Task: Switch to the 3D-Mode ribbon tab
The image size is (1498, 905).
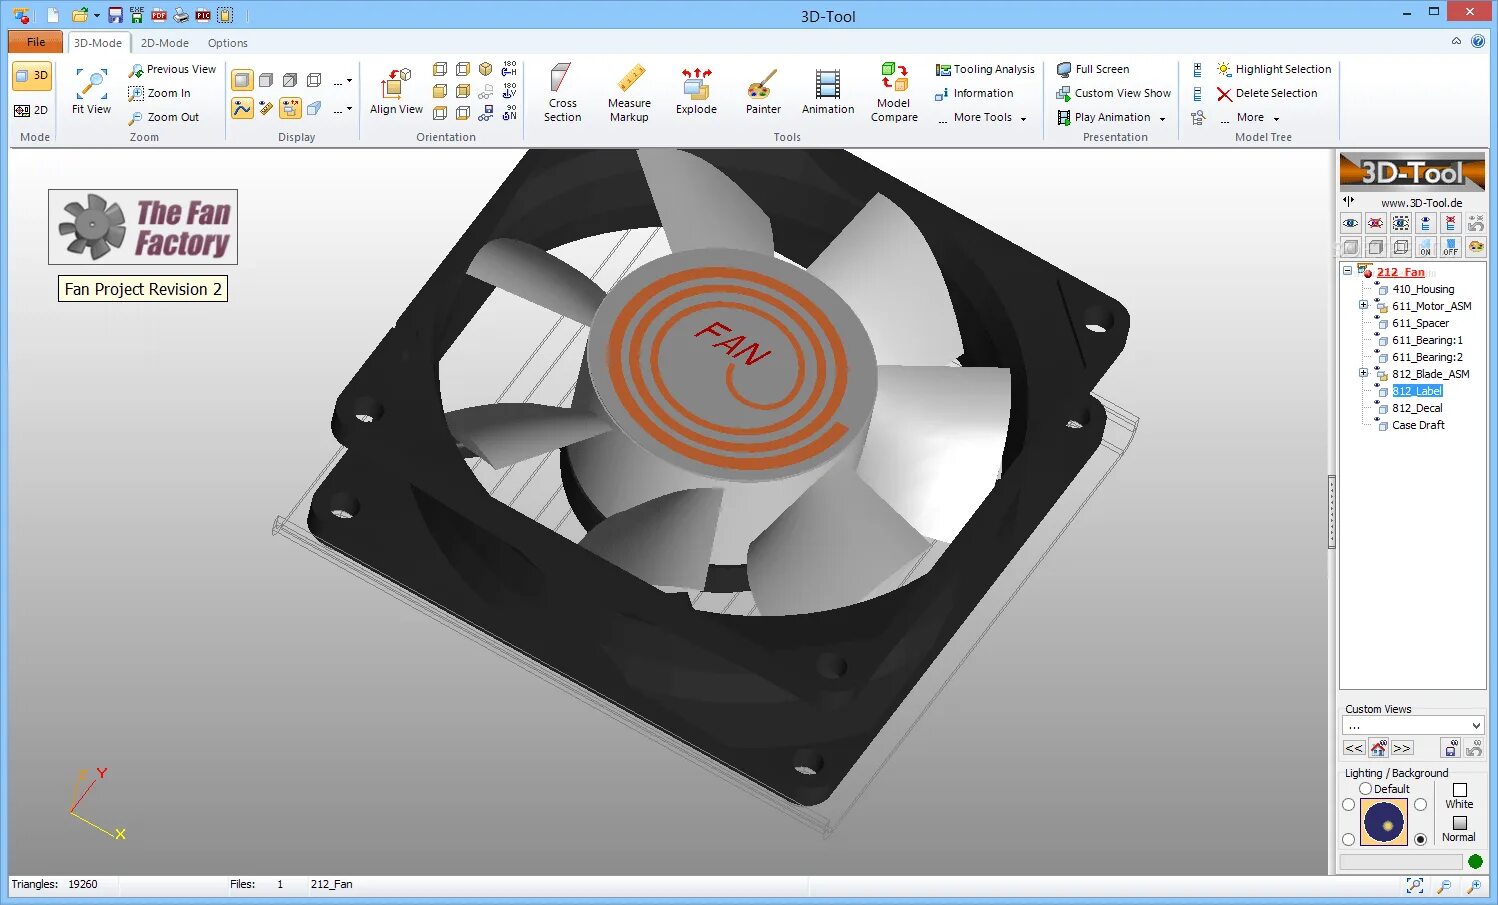Action: pos(98,43)
